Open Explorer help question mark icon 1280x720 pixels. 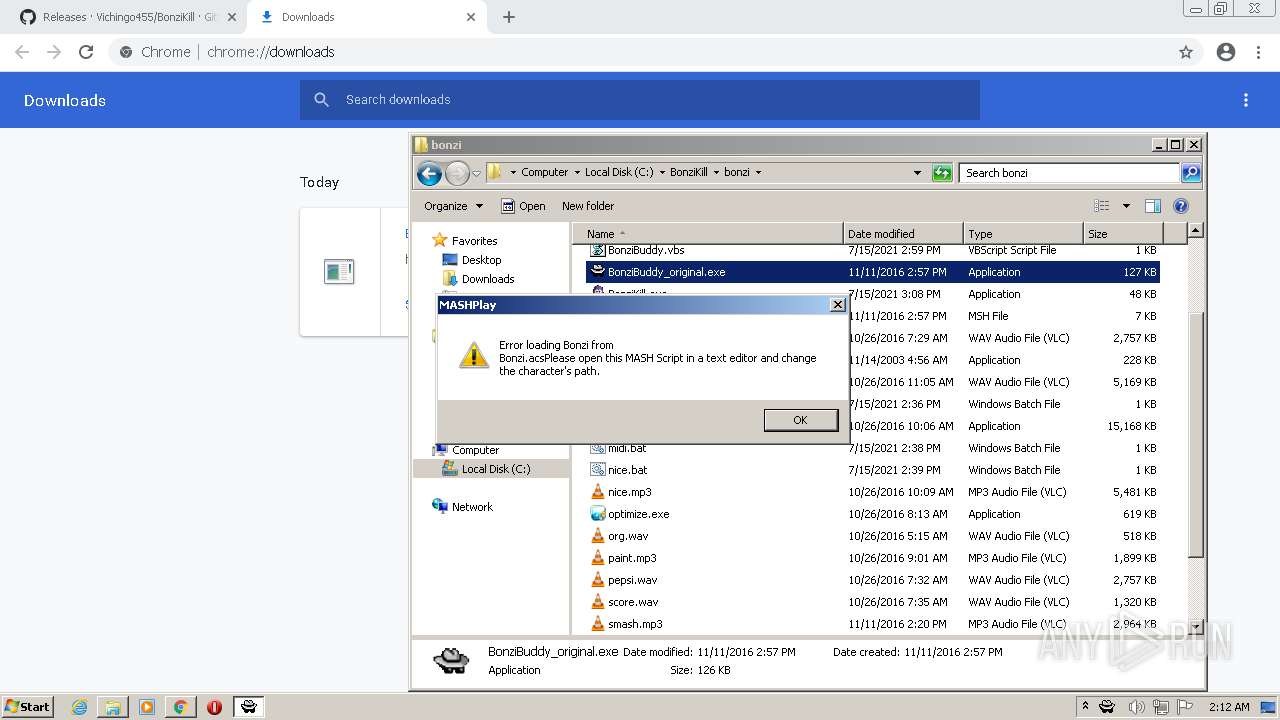pos(1181,206)
